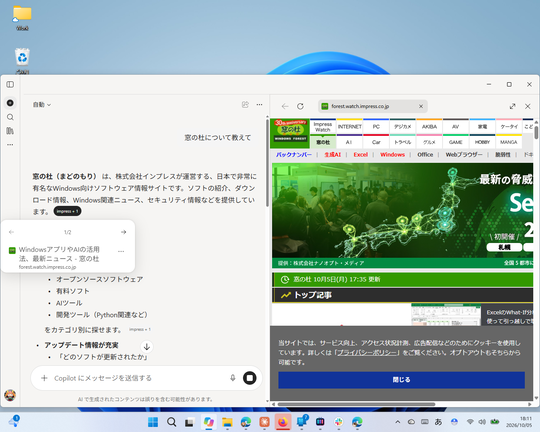This screenshot has height=432, width=540.
Task: Select the INTERNET site tab
Action: click(350, 127)
